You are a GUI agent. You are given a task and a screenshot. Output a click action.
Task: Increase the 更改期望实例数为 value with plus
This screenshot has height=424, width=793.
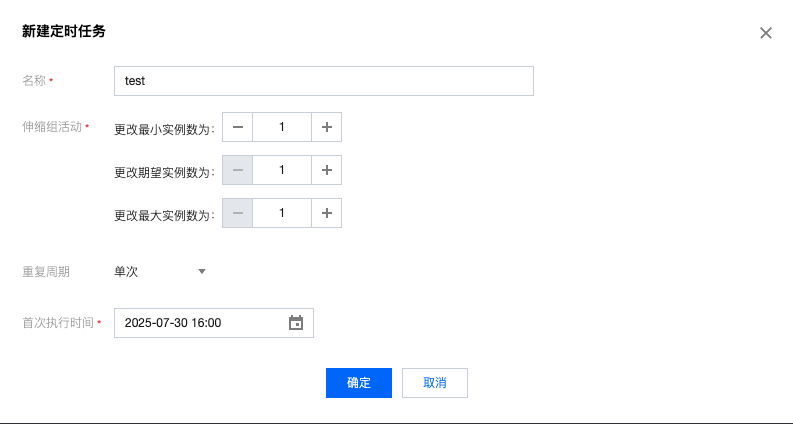(326, 170)
